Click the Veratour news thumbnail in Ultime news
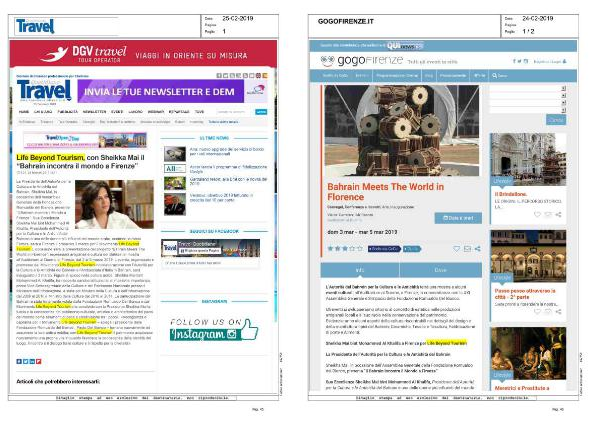 click(x=175, y=204)
